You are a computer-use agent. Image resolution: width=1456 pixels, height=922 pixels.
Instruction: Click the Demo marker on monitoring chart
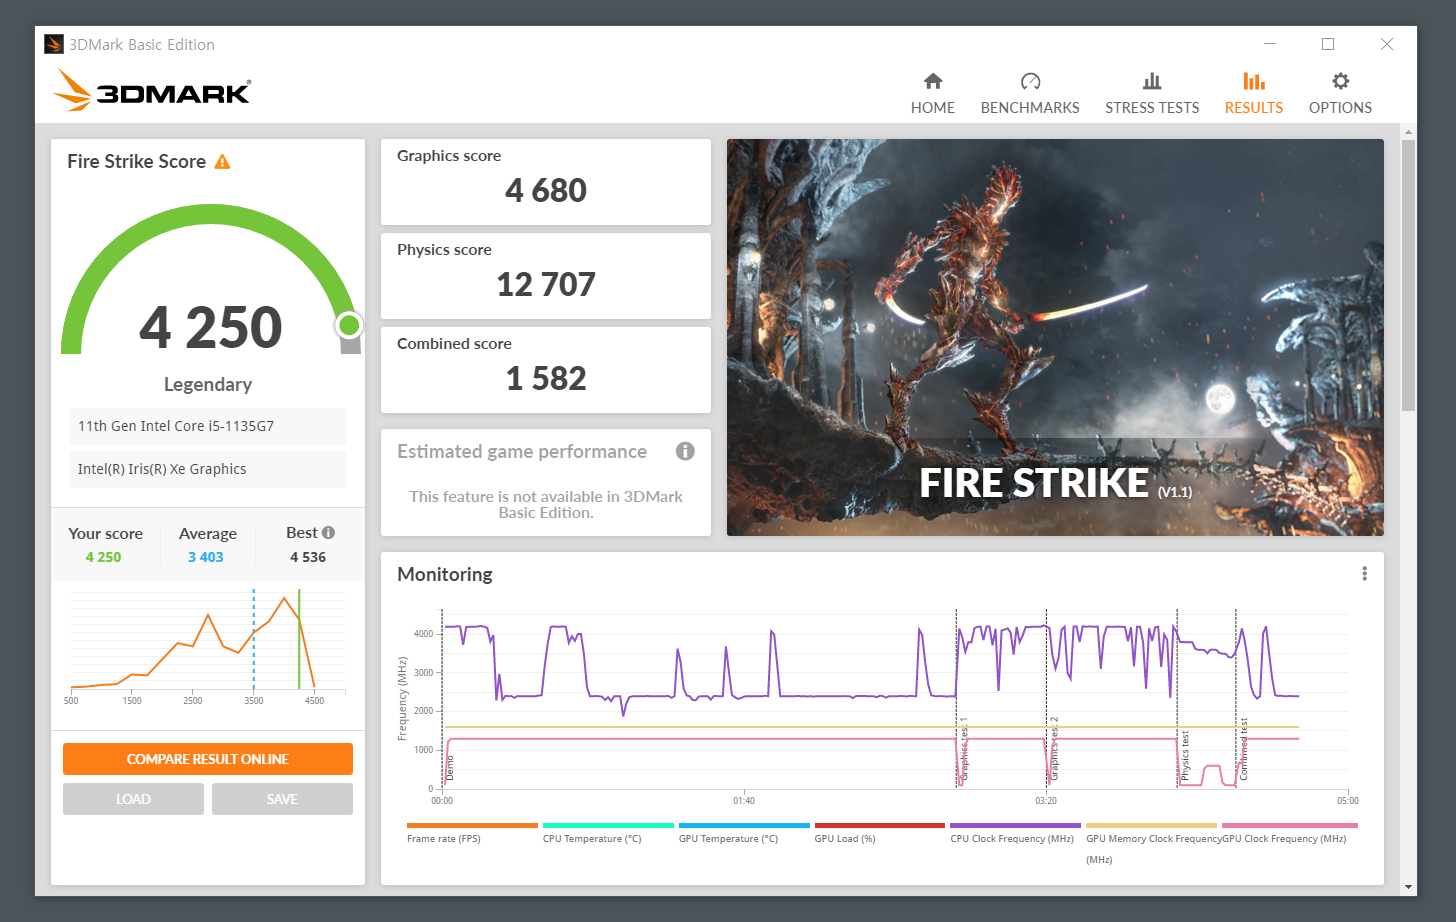(450, 768)
